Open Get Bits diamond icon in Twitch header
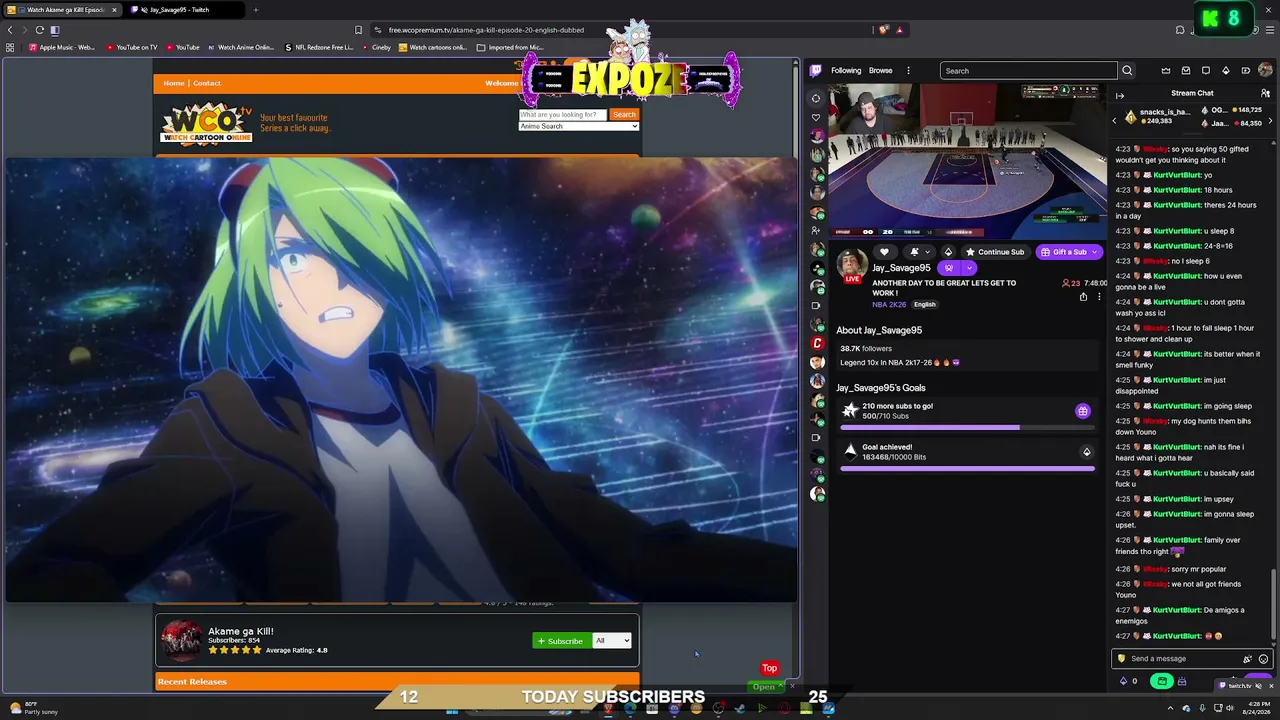1280x720 pixels. click(1226, 71)
